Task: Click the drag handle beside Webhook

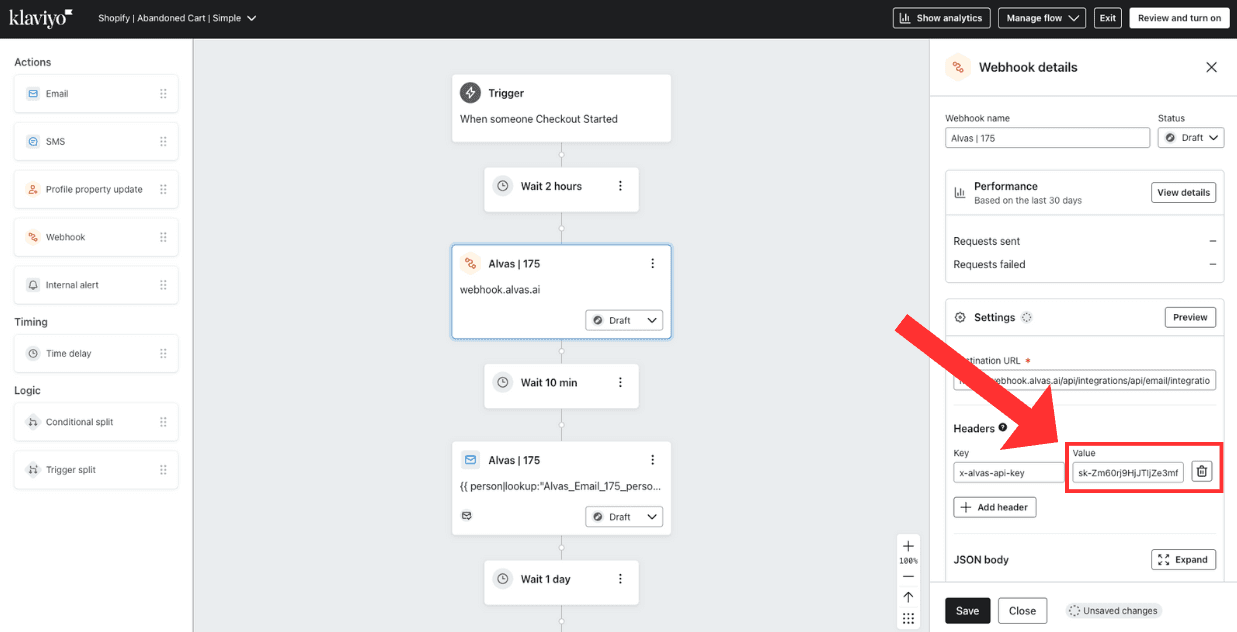Action: (x=163, y=238)
